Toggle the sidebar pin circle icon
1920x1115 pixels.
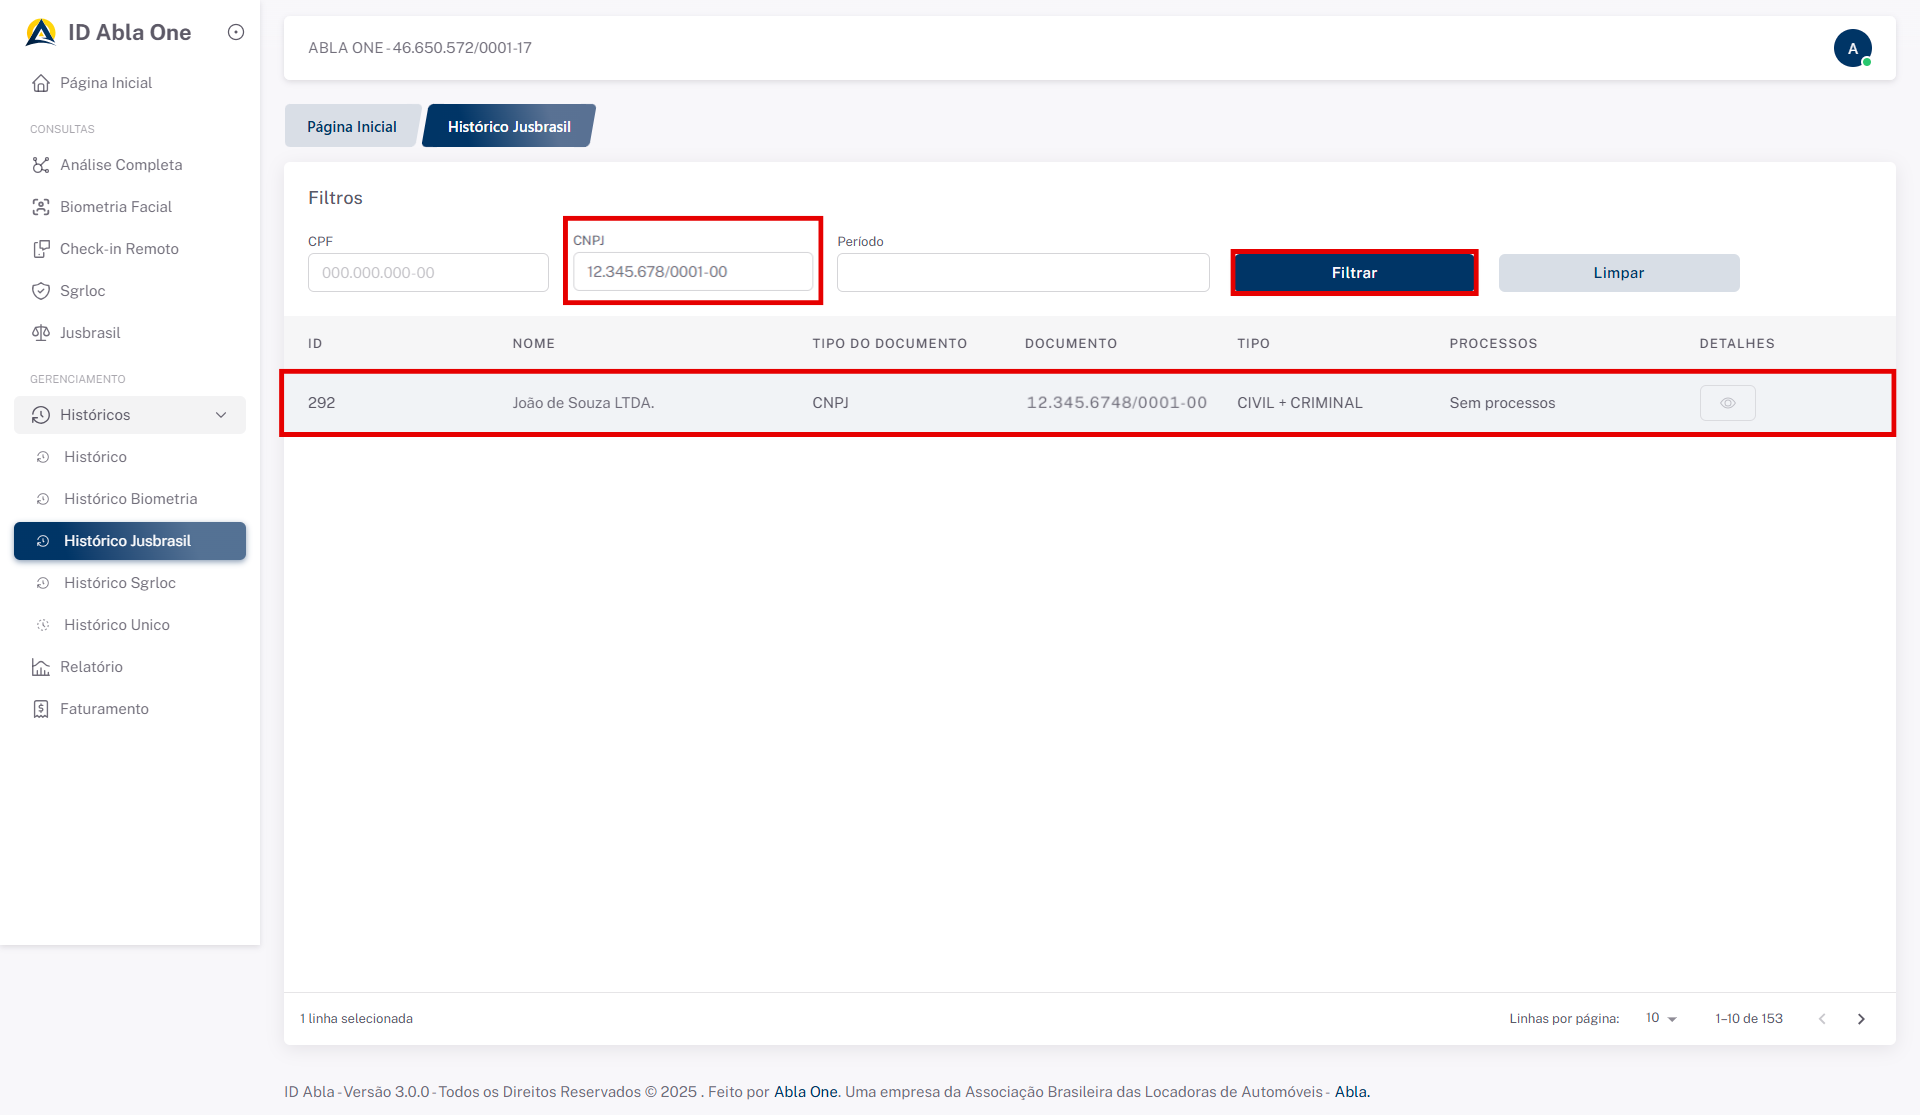pyautogui.click(x=236, y=32)
